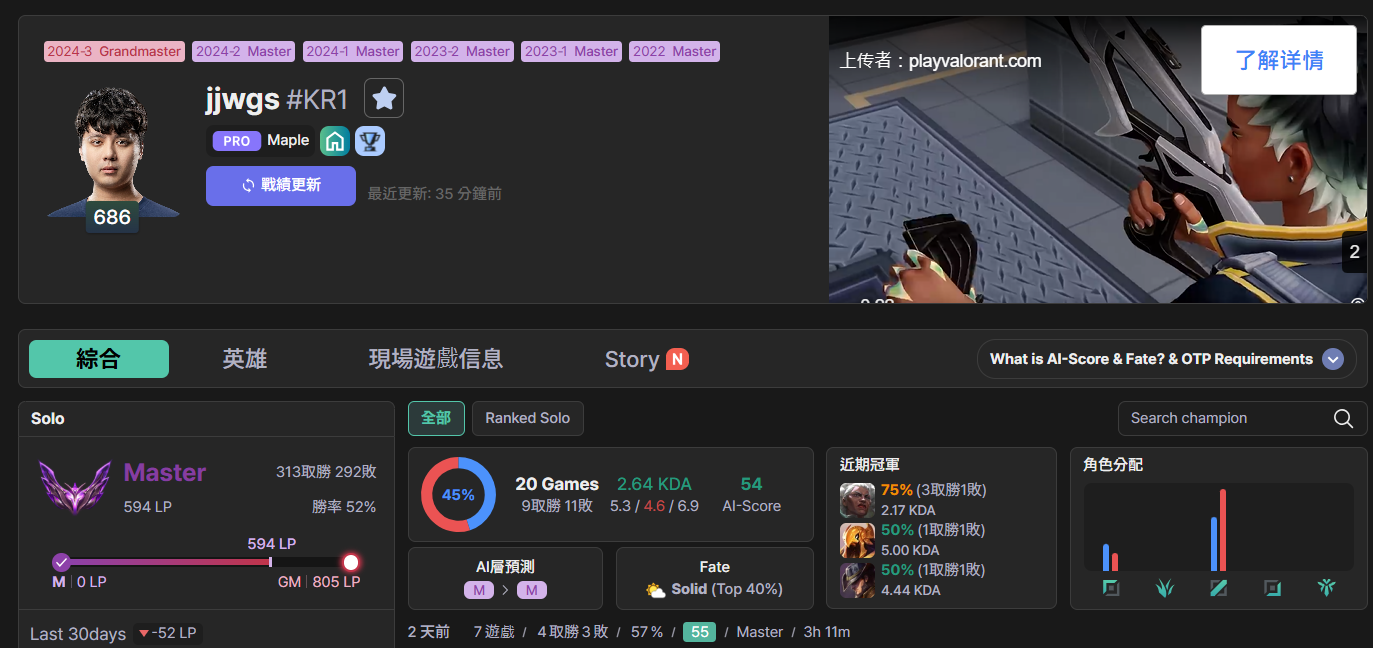Click the AI層預測 M to M prediction
Image resolution: width=1373 pixels, height=648 pixels.
(505, 590)
